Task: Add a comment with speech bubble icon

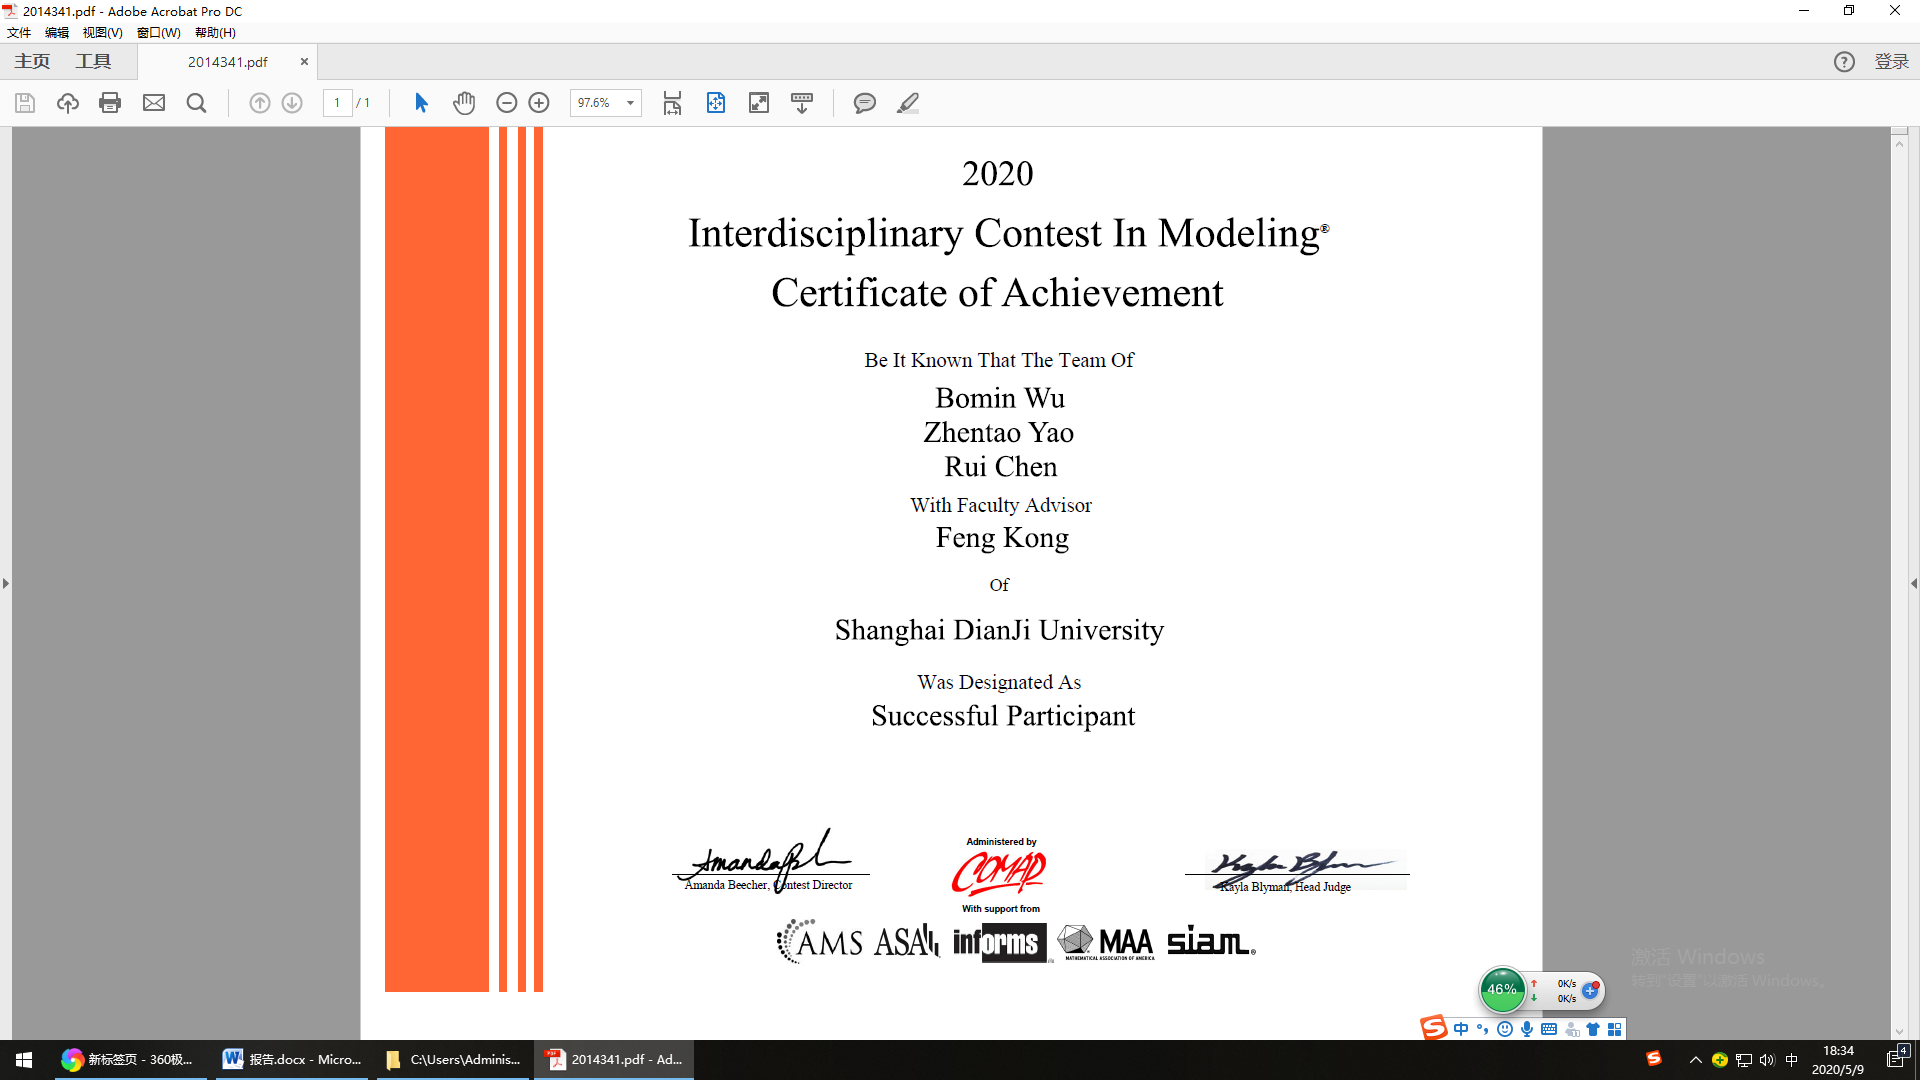Action: (x=864, y=103)
